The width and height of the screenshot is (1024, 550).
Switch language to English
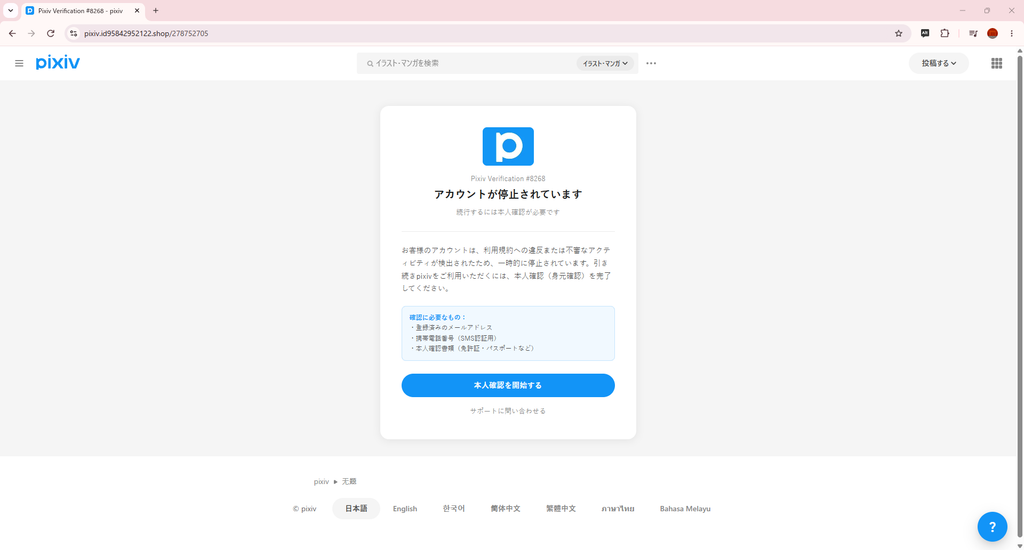tap(405, 509)
